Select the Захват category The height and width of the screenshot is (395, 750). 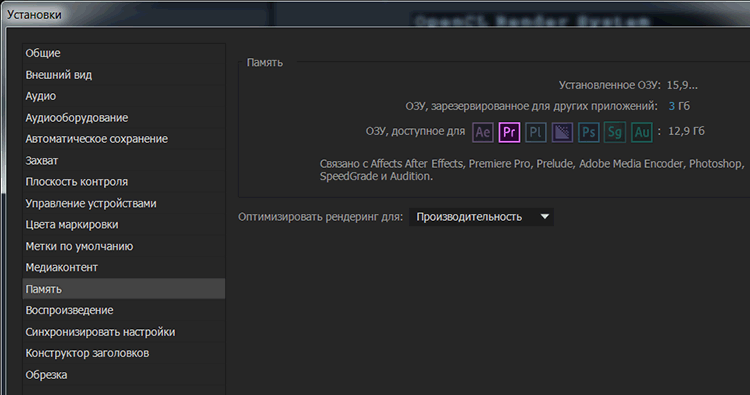[x=124, y=160]
